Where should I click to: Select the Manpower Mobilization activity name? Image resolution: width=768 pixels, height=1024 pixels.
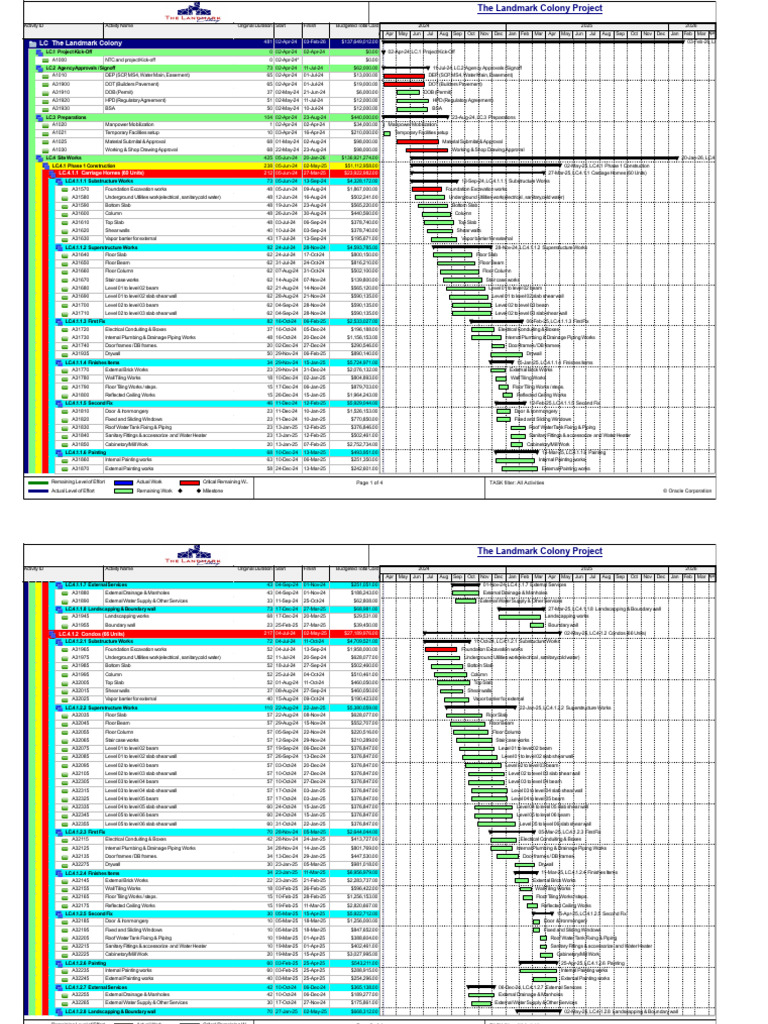129,125
